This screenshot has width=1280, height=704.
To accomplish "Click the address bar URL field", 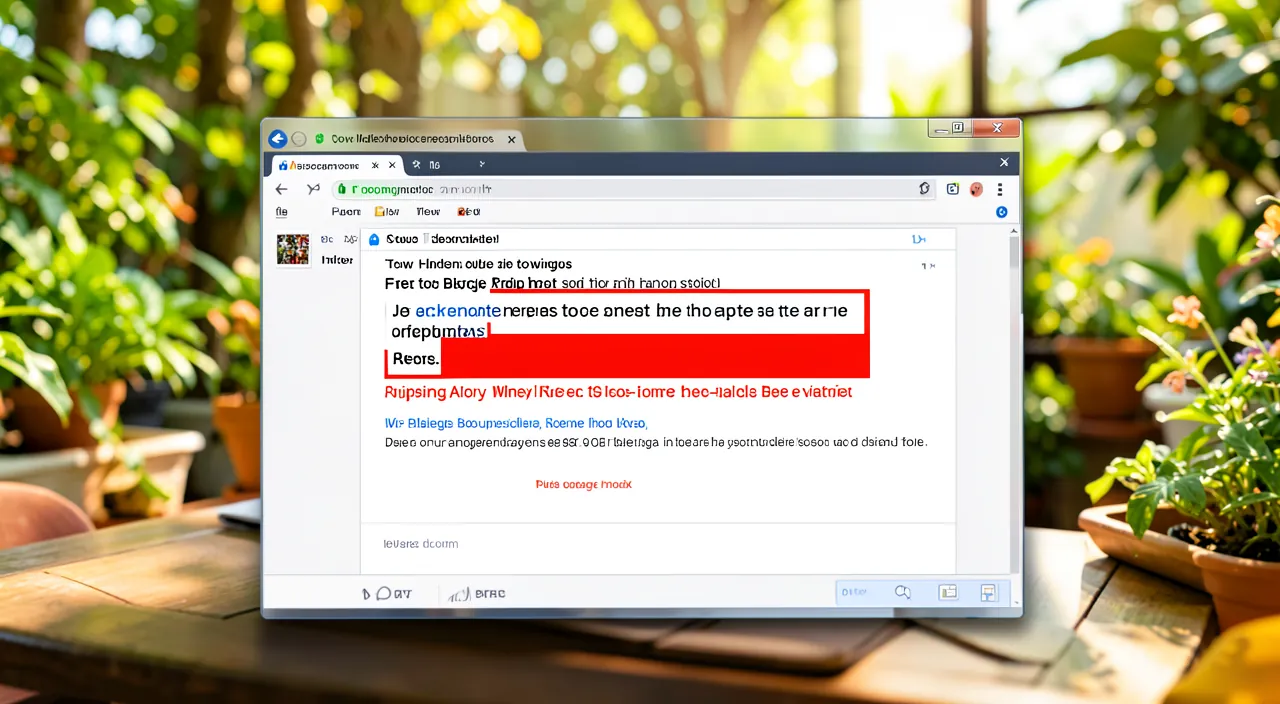I will click(635, 189).
